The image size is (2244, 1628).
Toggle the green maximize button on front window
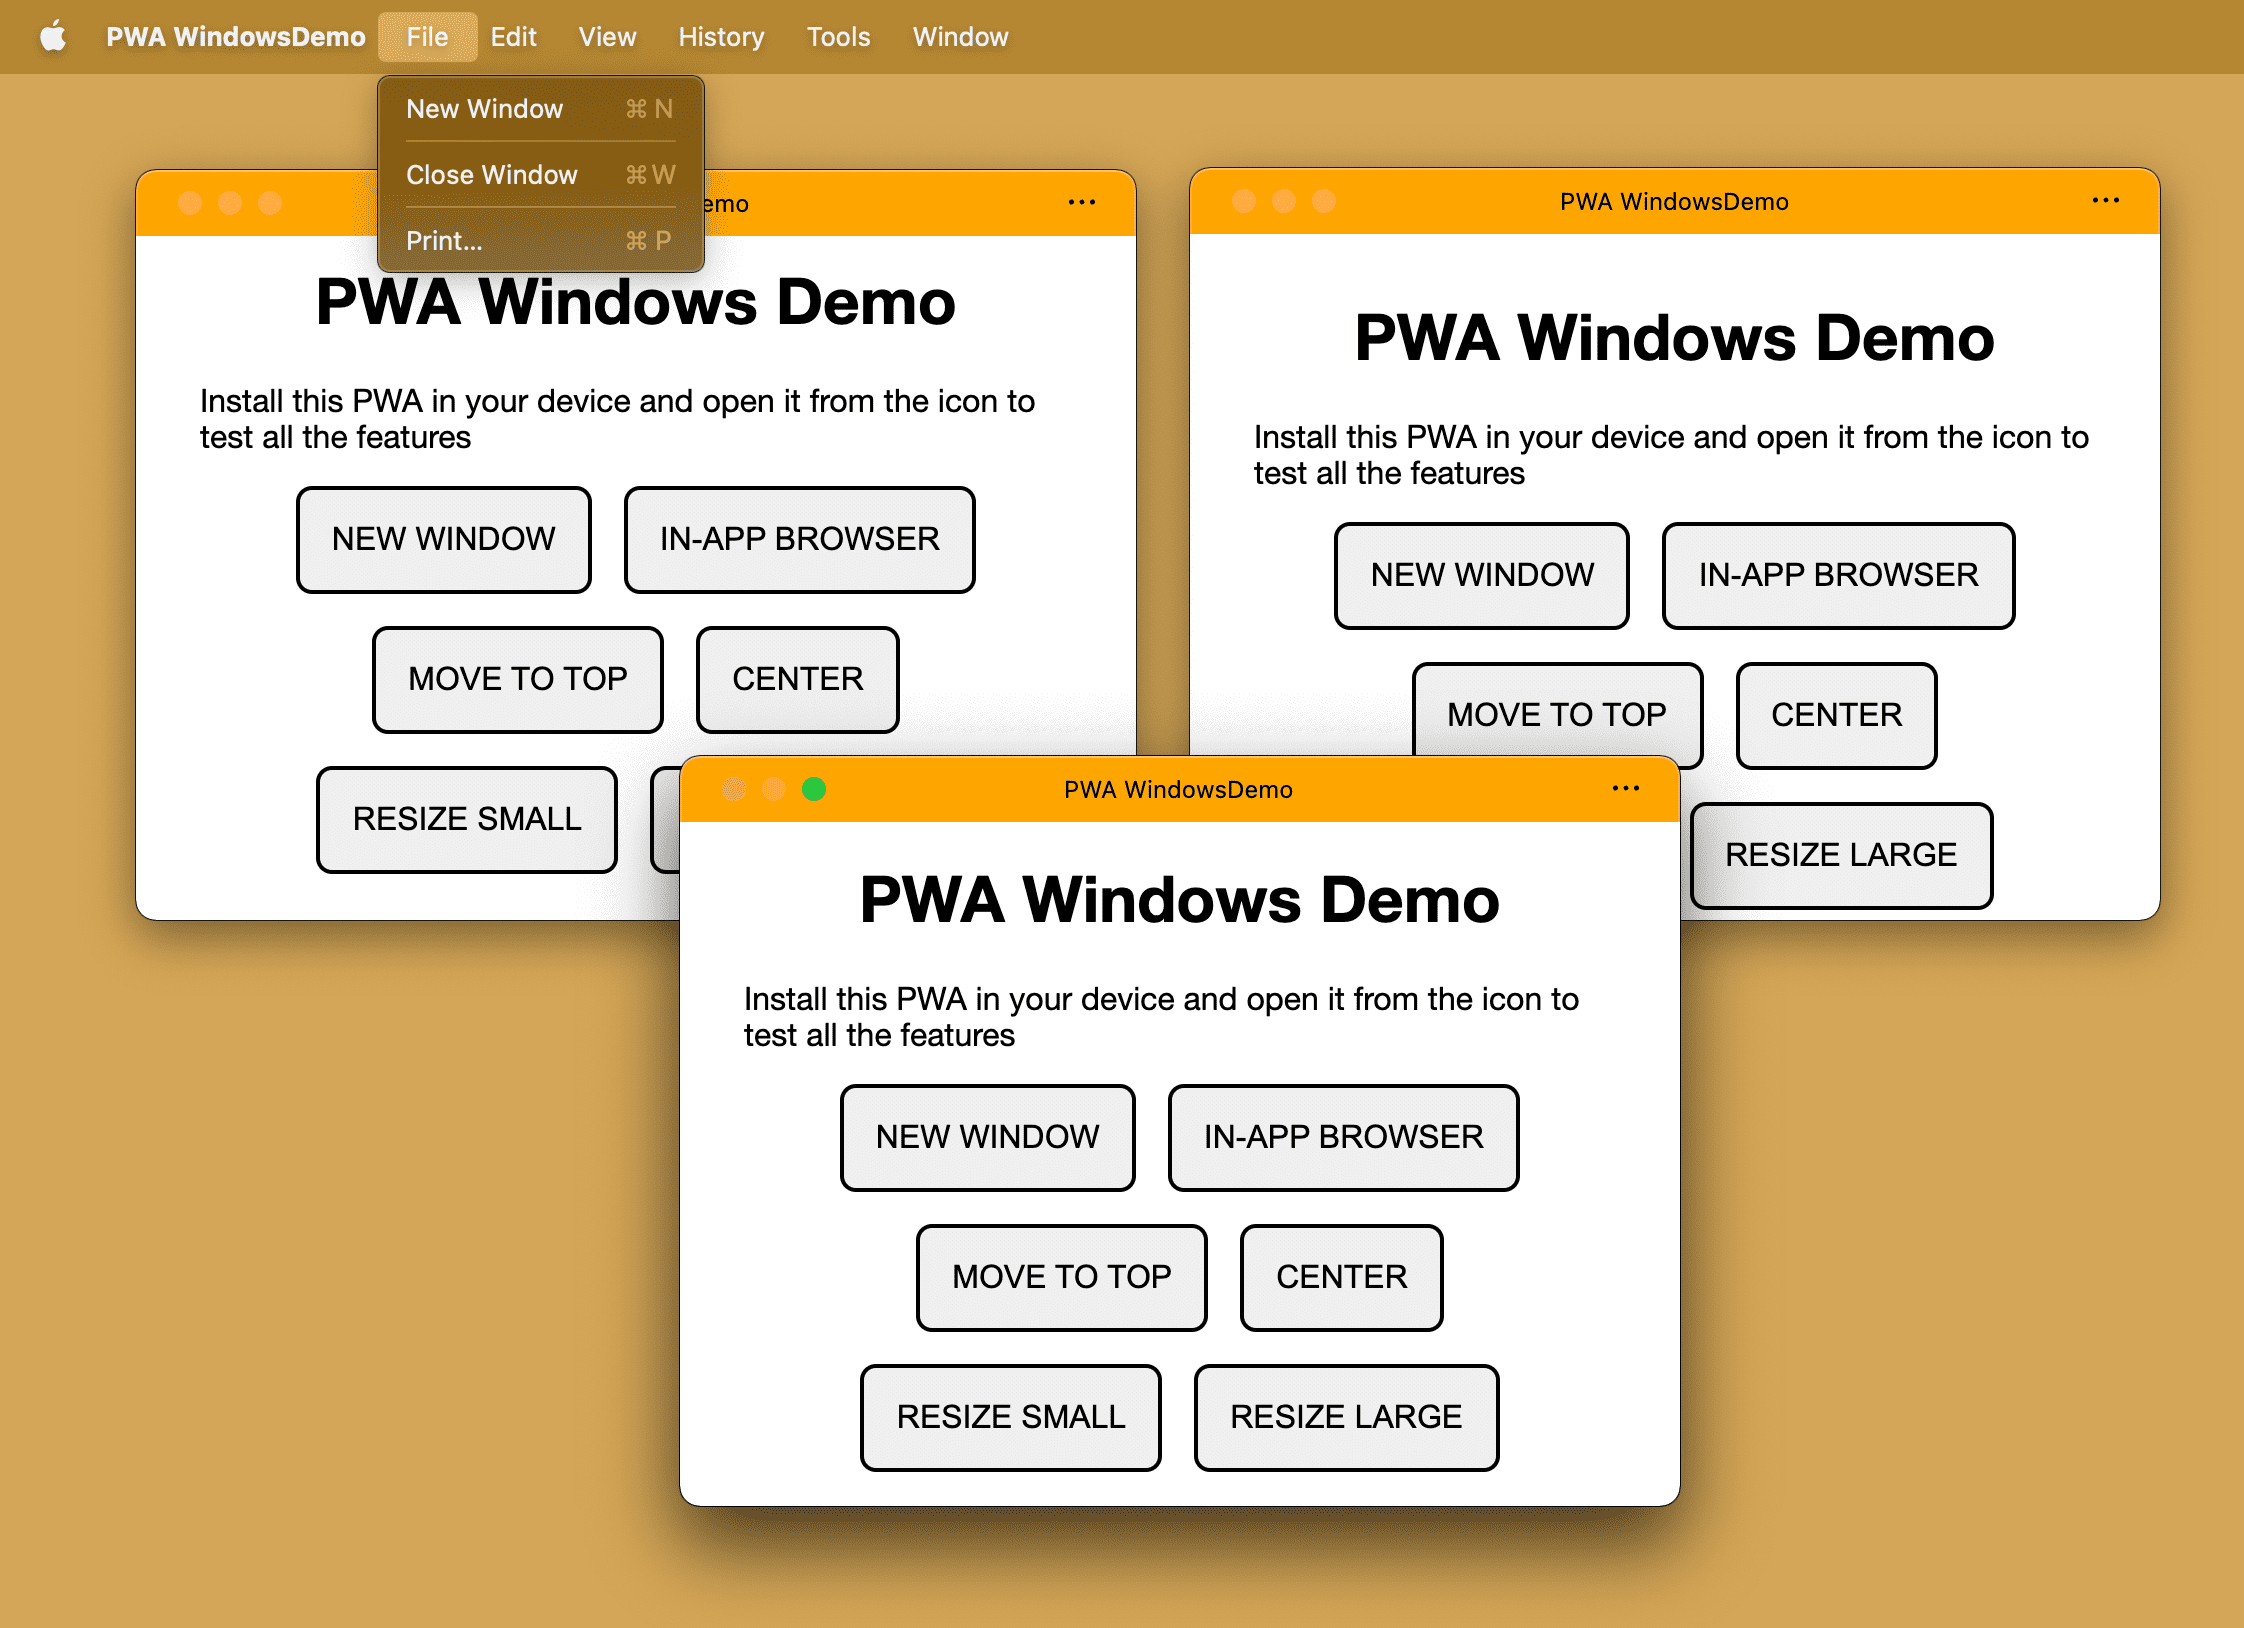tap(814, 790)
